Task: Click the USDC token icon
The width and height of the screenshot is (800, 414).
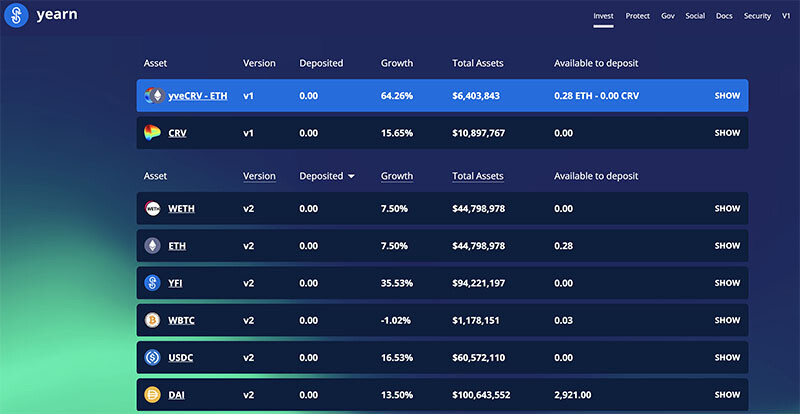Action: 153,357
